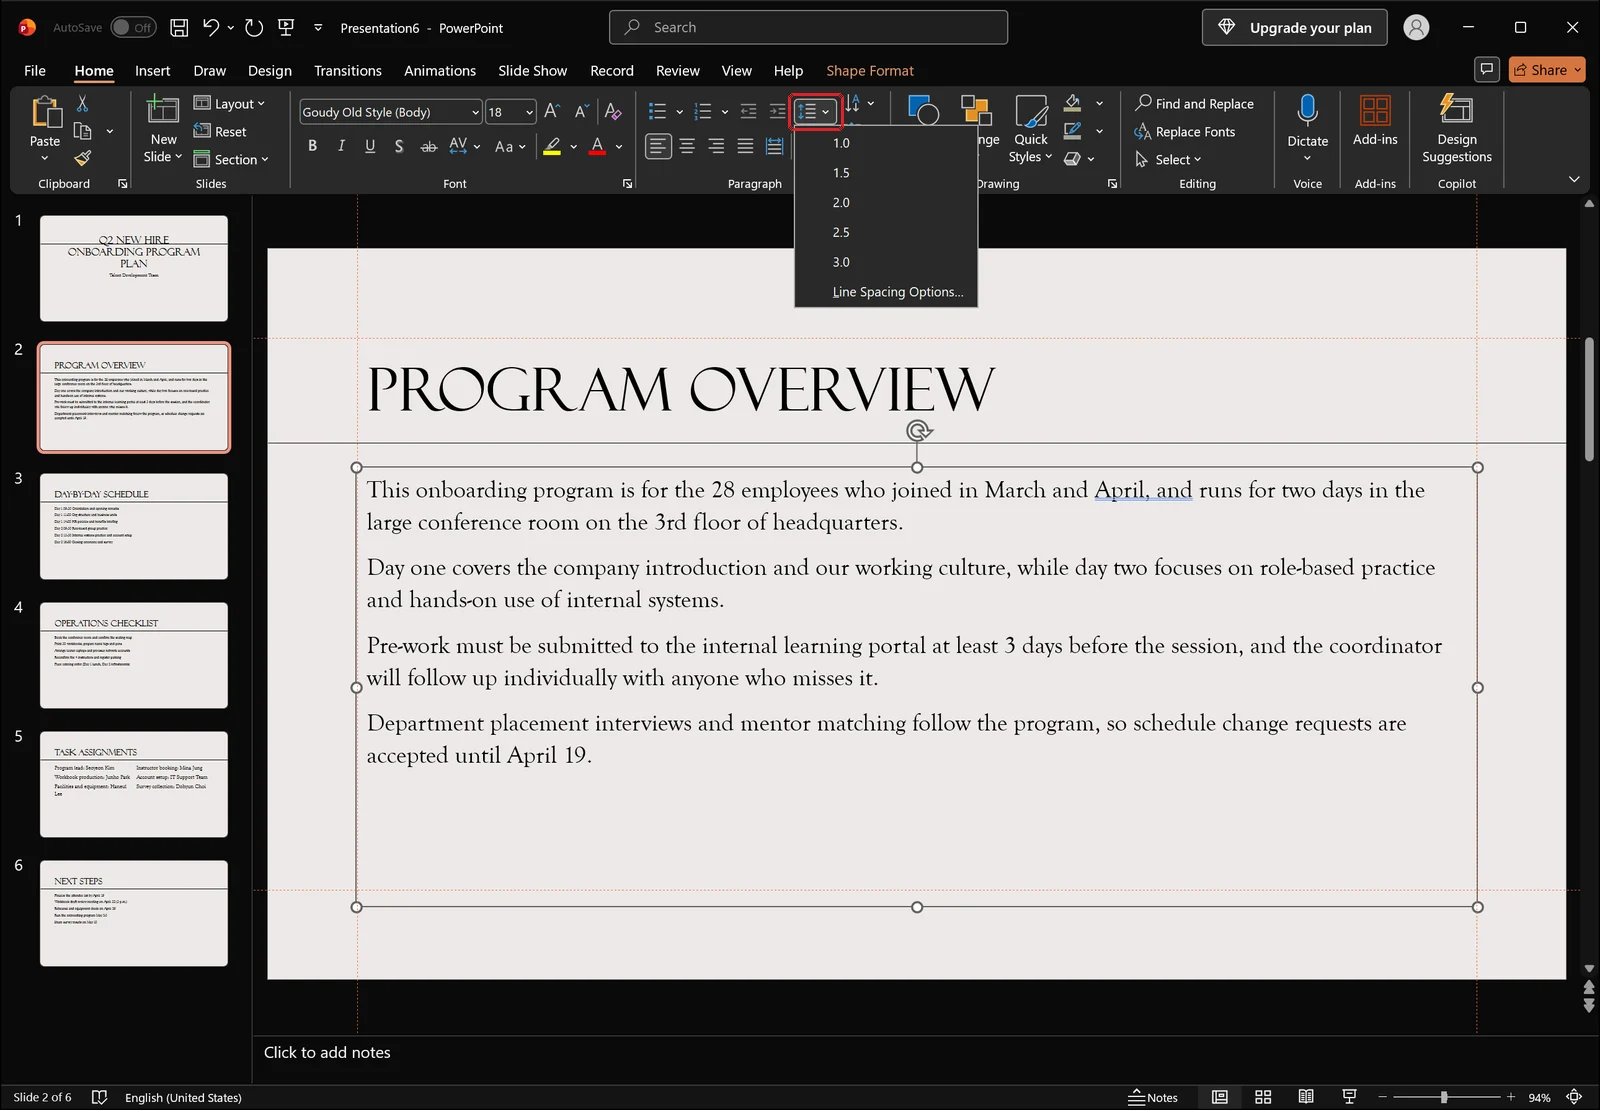Choose 1.5 line spacing

click(x=886, y=173)
